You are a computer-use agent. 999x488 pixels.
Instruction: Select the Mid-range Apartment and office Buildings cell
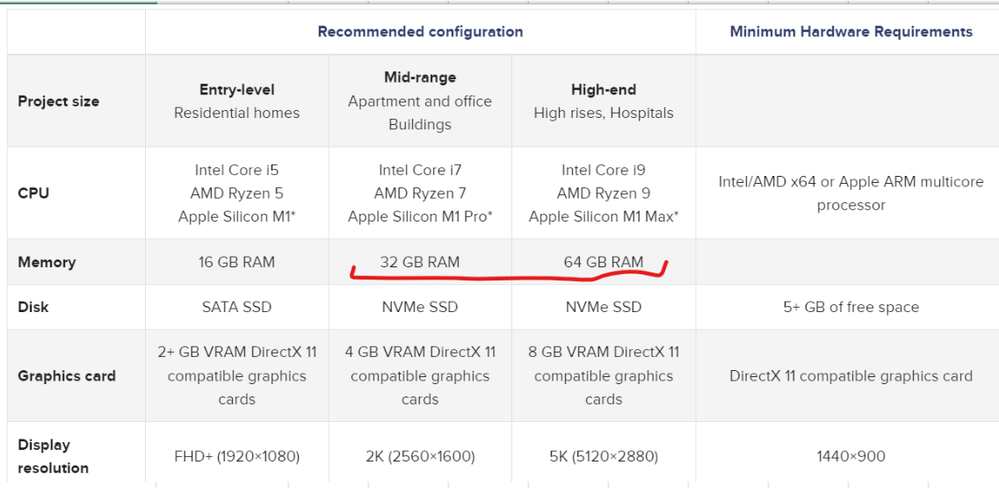point(420,101)
